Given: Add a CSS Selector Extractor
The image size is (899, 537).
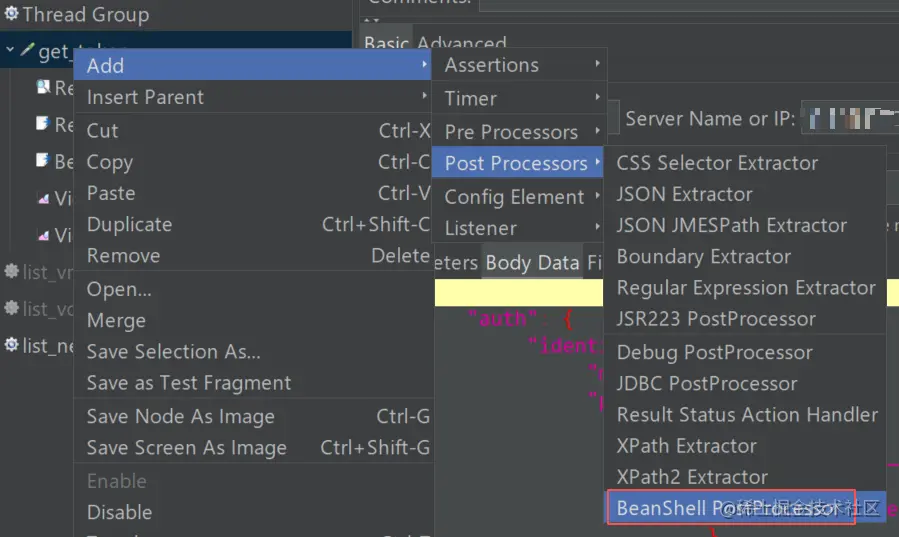Looking at the screenshot, I should [745, 163].
